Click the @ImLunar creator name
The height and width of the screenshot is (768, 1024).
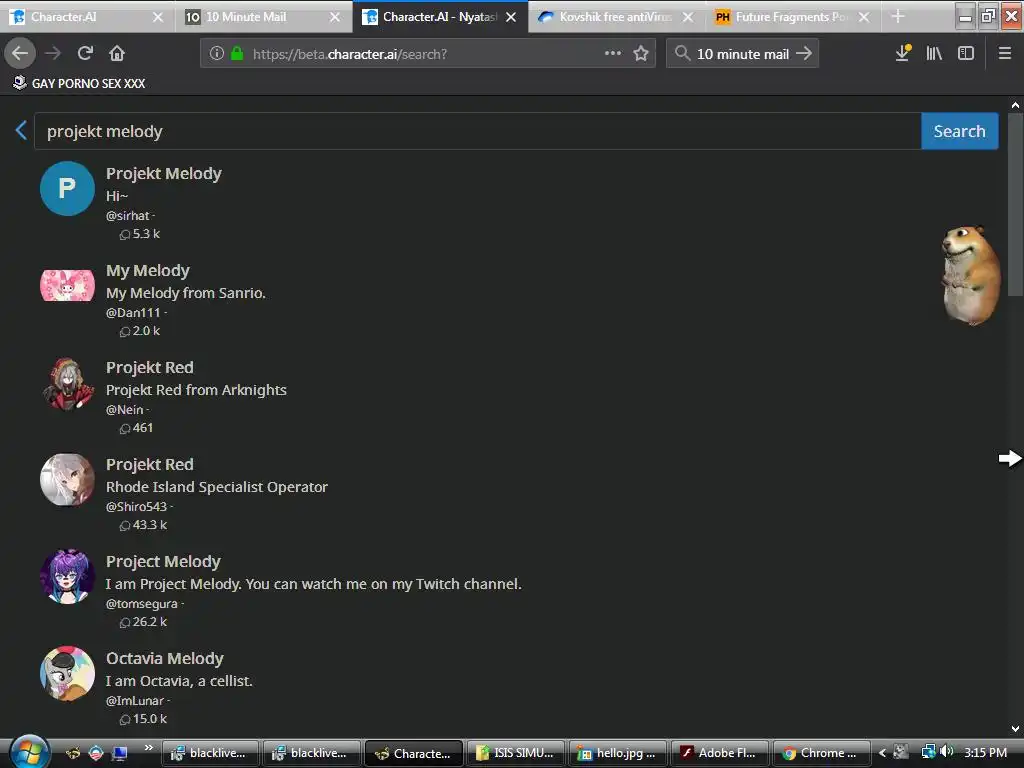click(x=135, y=700)
